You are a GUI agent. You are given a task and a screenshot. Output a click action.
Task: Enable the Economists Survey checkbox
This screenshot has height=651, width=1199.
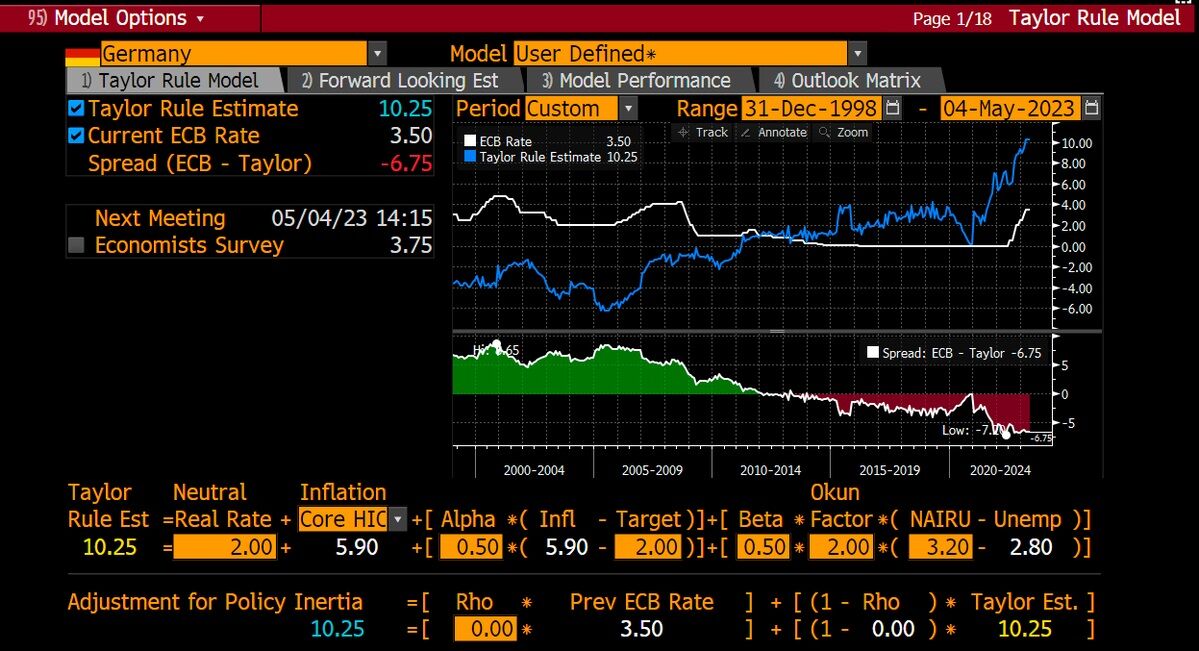tap(76, 246)
